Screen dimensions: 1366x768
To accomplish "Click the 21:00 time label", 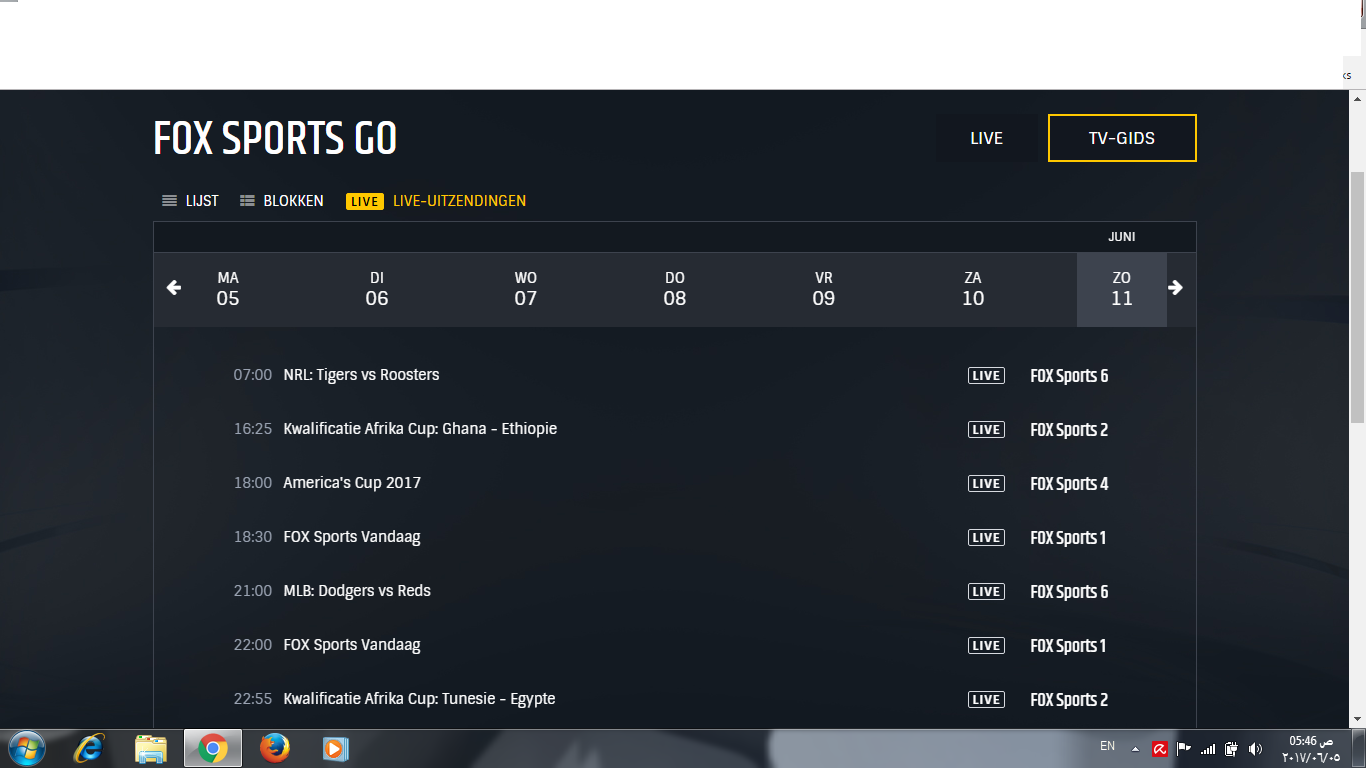I will point(253,591).
